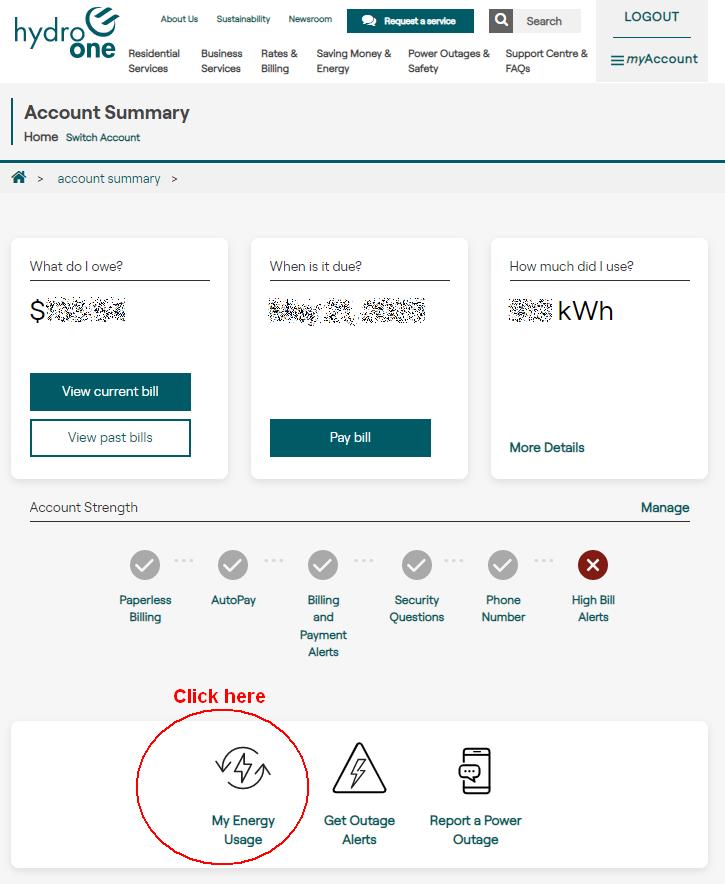
Task: Open the Support Centre & FAQs menu
Action: [546, 61]
